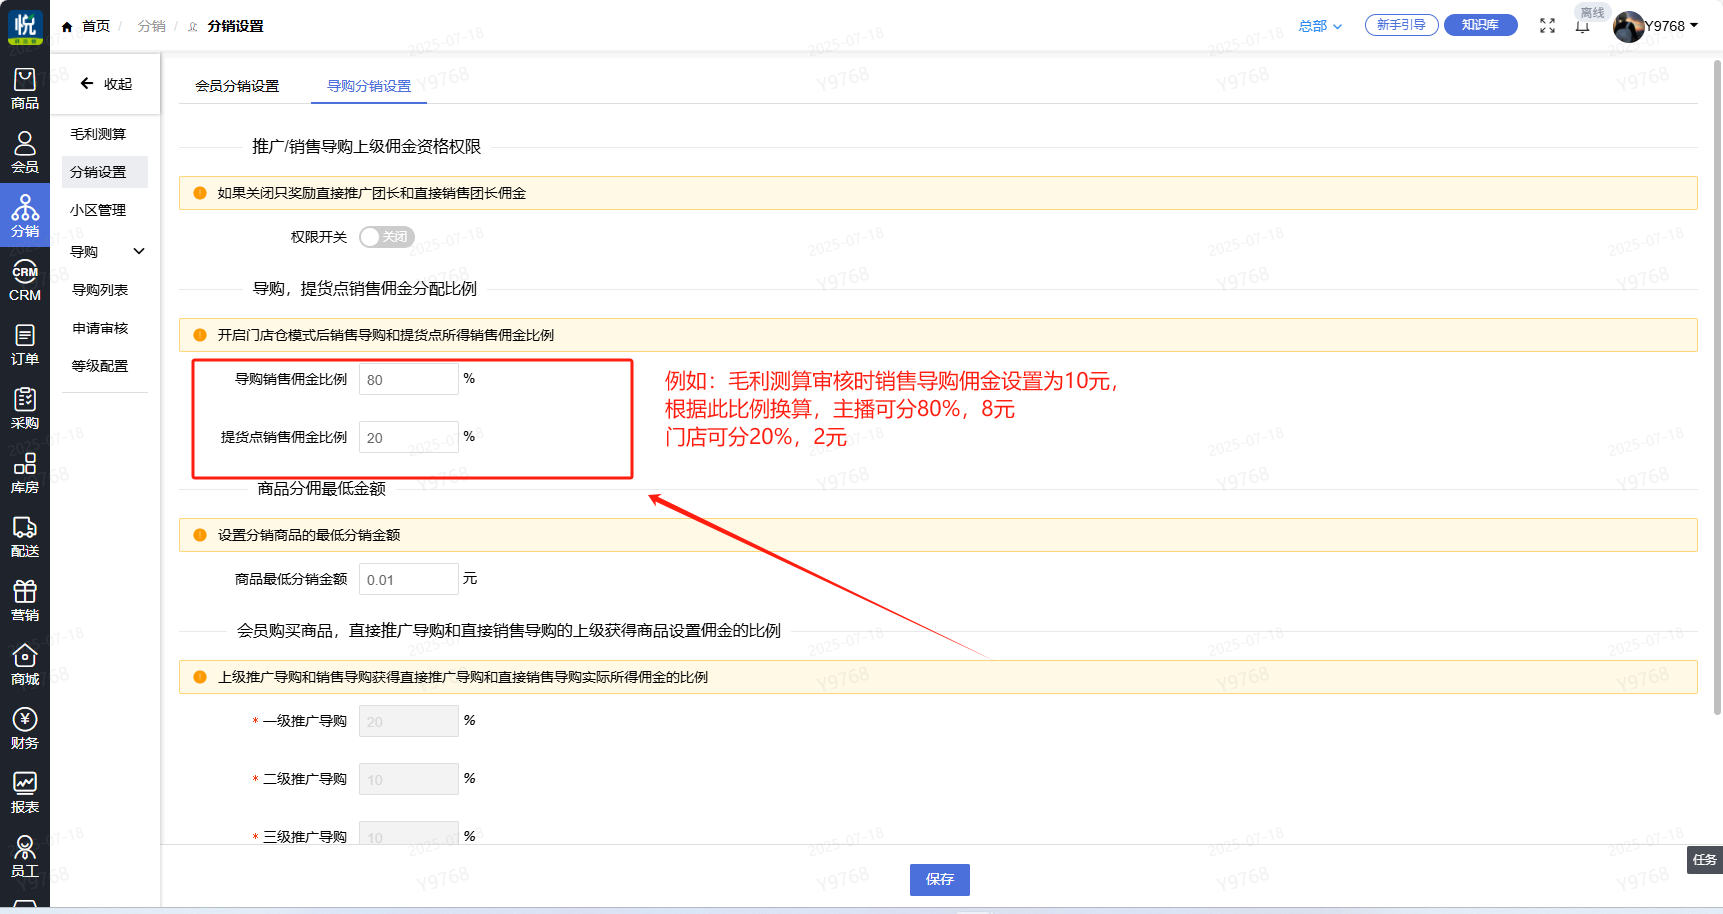Select 毛利测算 in the side menu
Screen dimensions: 1723x914
pyautogui.click(x=98, y=134)
